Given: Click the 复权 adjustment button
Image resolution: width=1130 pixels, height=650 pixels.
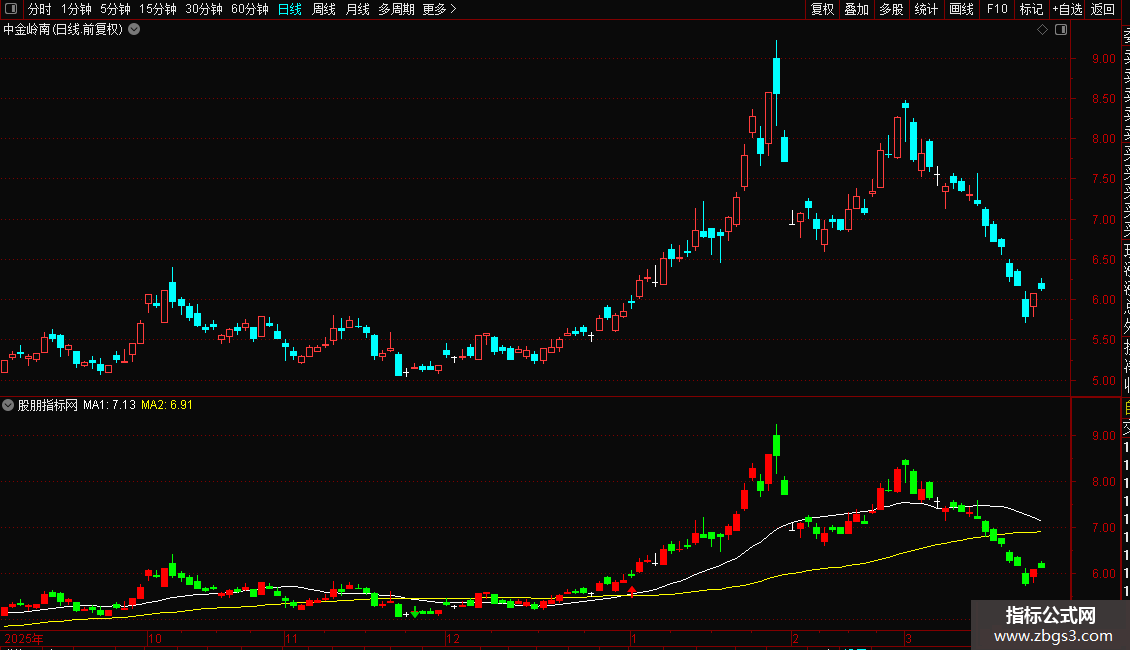Looking at the screenshot, I should [822, 9].
